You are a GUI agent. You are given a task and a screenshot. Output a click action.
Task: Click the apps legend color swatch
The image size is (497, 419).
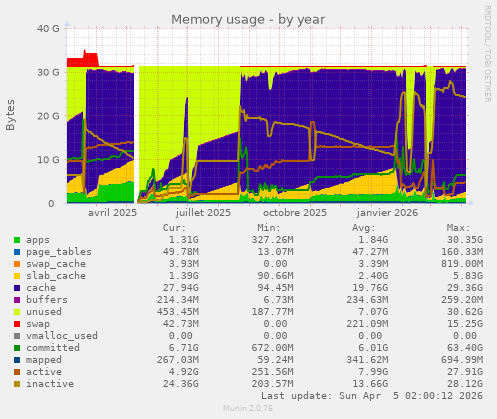pyautogui.click(x=17, y=240)
